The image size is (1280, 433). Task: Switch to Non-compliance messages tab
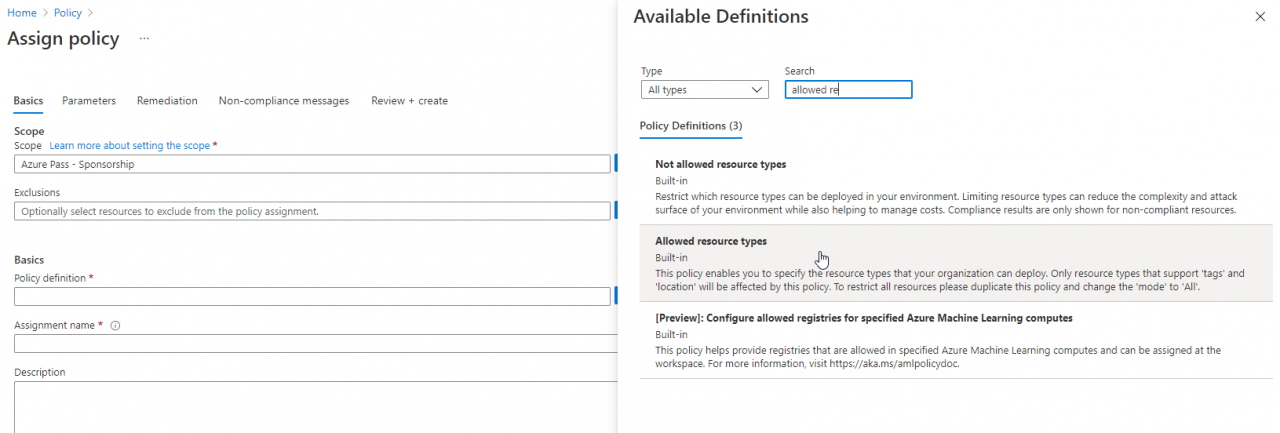pos(283,101)
